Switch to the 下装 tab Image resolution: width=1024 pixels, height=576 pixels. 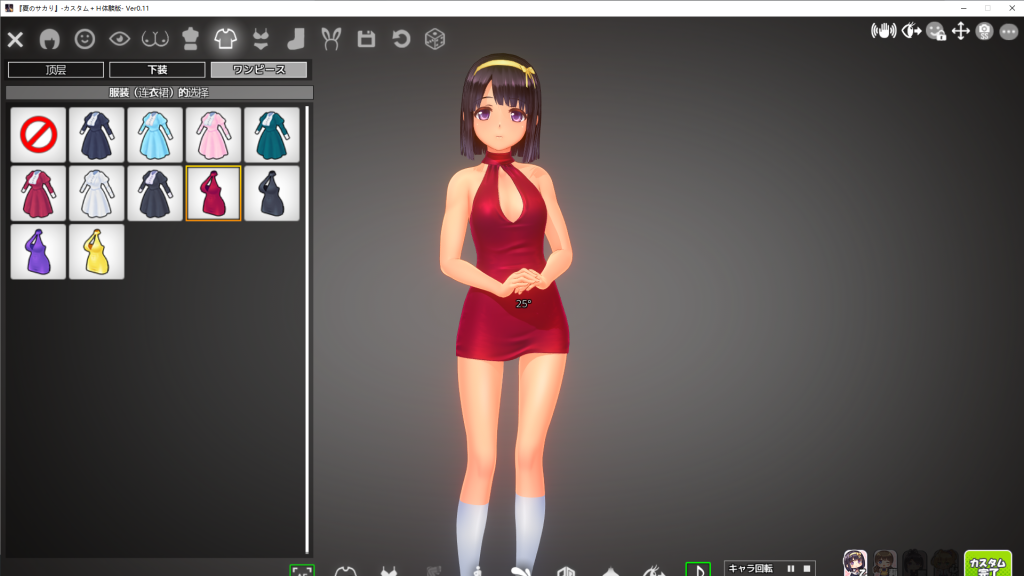[156, 69]
